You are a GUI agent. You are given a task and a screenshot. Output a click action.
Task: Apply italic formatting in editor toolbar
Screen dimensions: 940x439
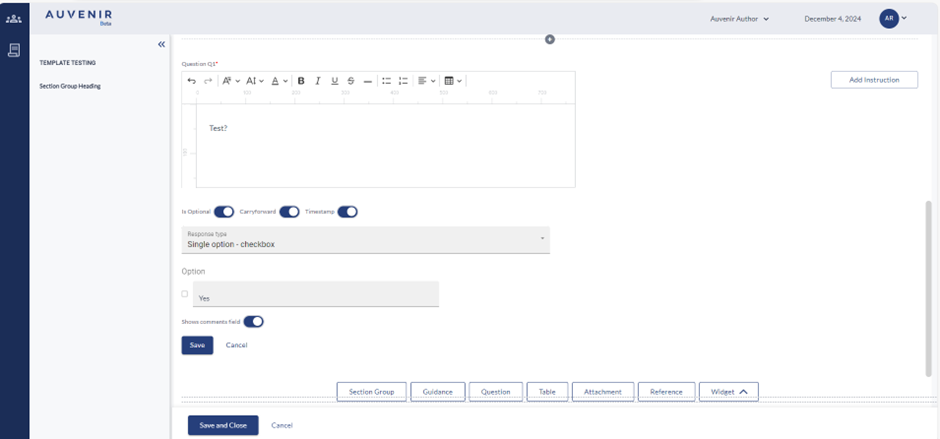click(x=318, y=81)
